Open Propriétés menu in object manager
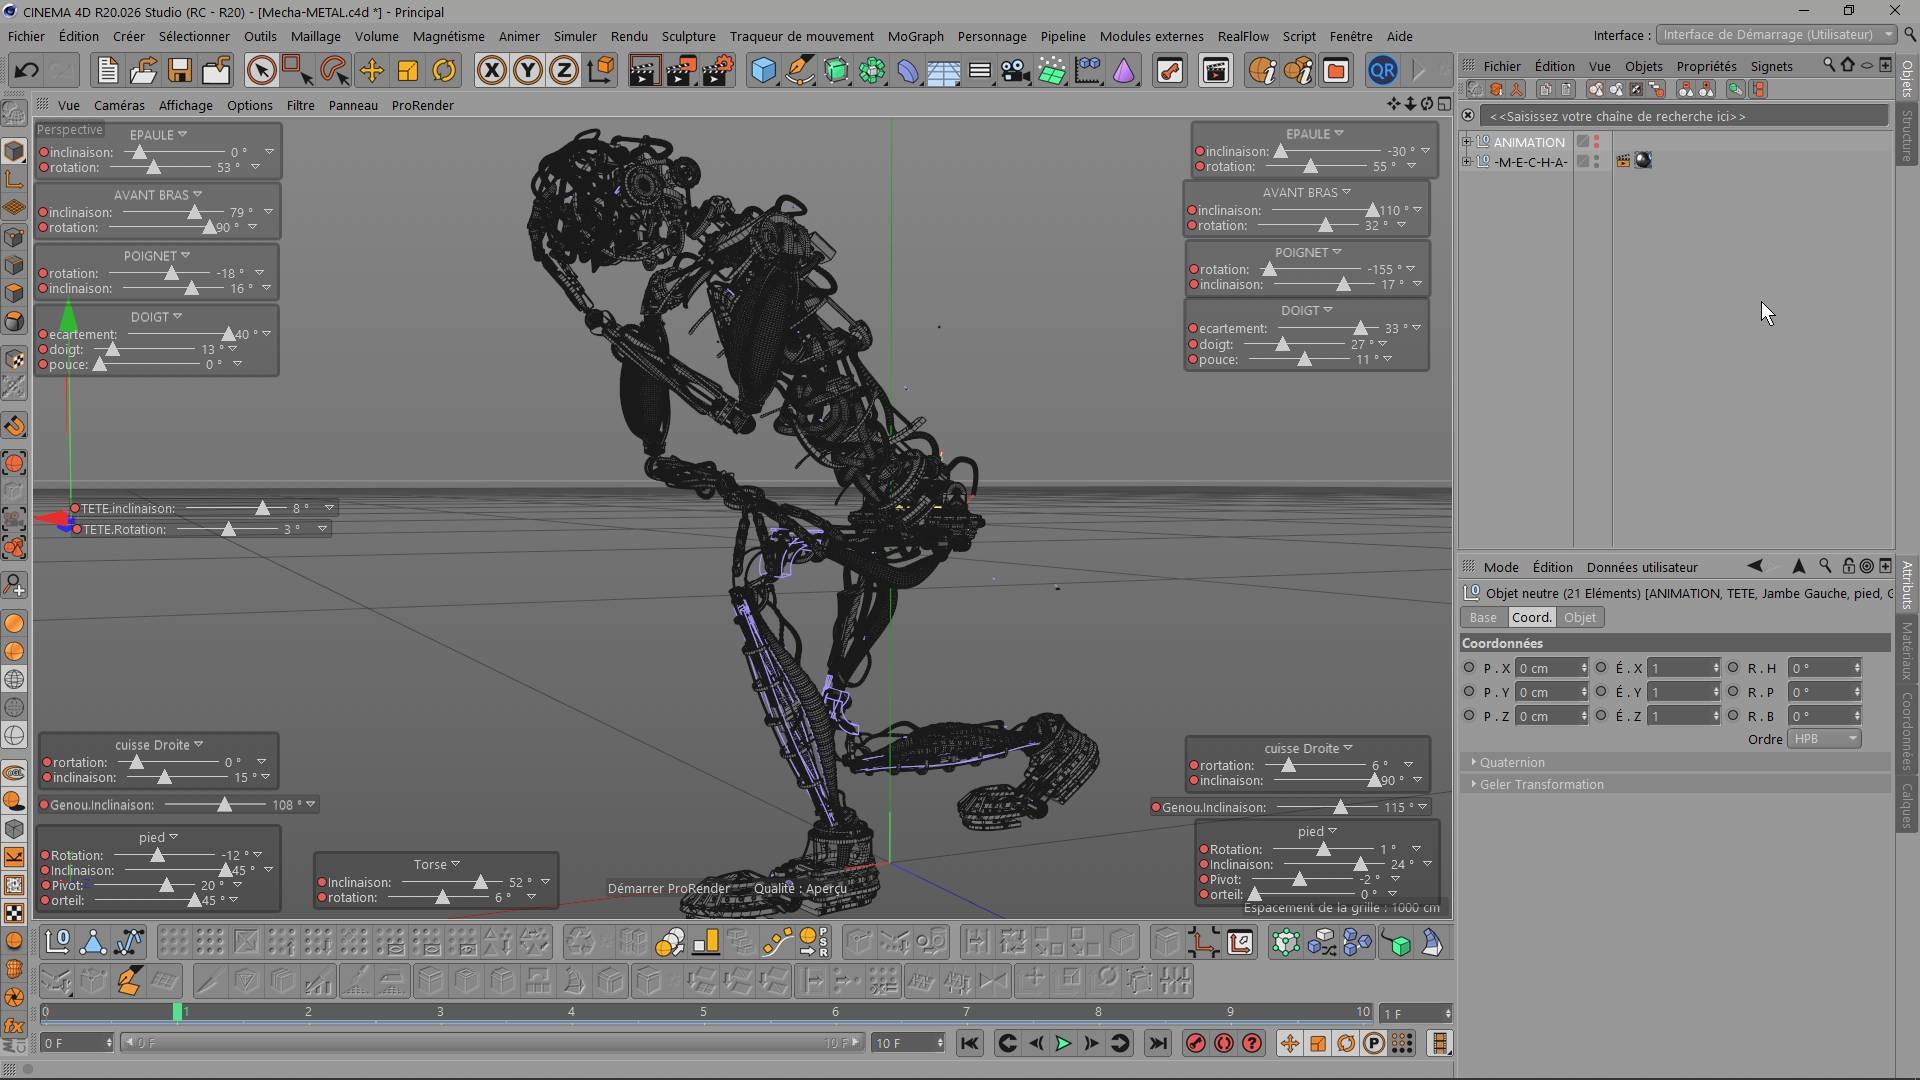The height and width of the screenshot is (1080, 1920). (x=1706, y=66)
